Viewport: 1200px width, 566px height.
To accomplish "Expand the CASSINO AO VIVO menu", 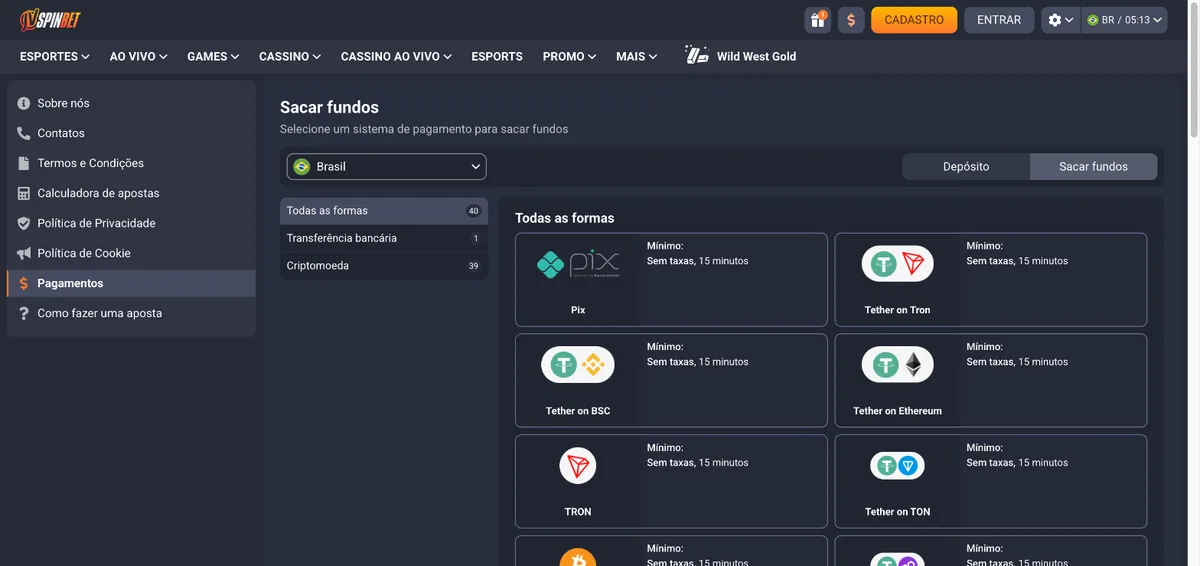I will pos(396,56).
